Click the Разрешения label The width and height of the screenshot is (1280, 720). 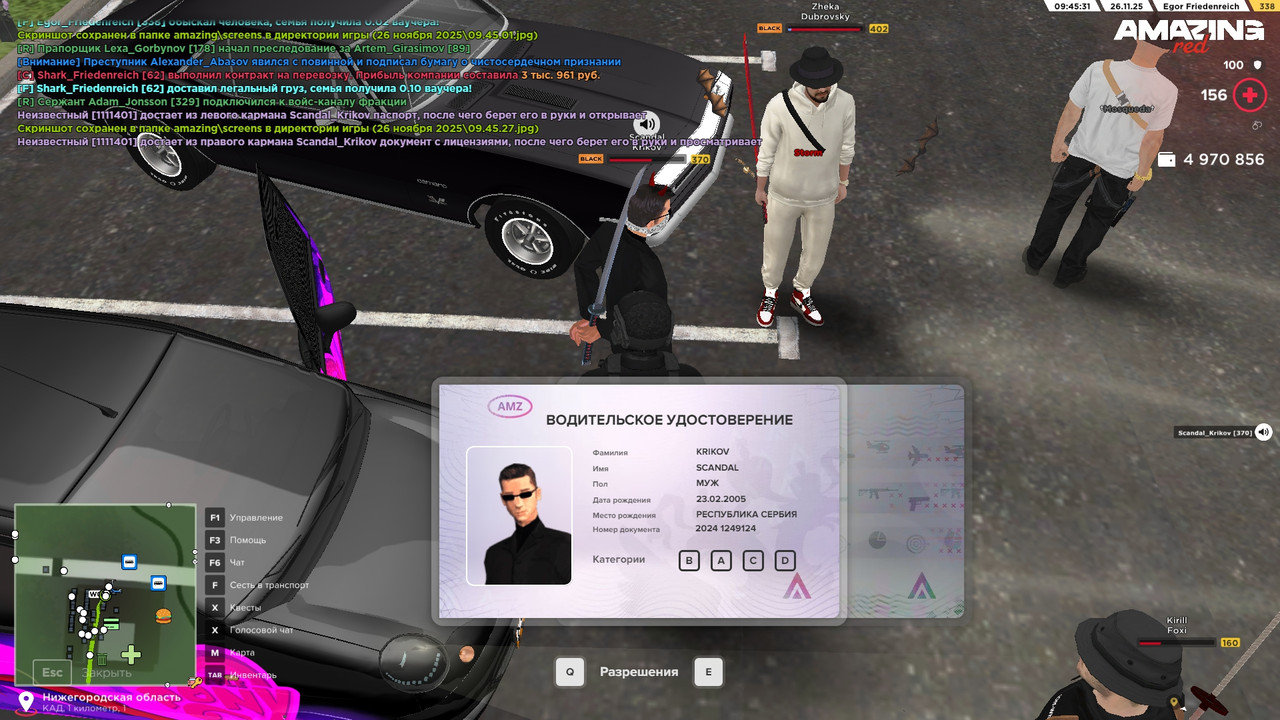639,672
